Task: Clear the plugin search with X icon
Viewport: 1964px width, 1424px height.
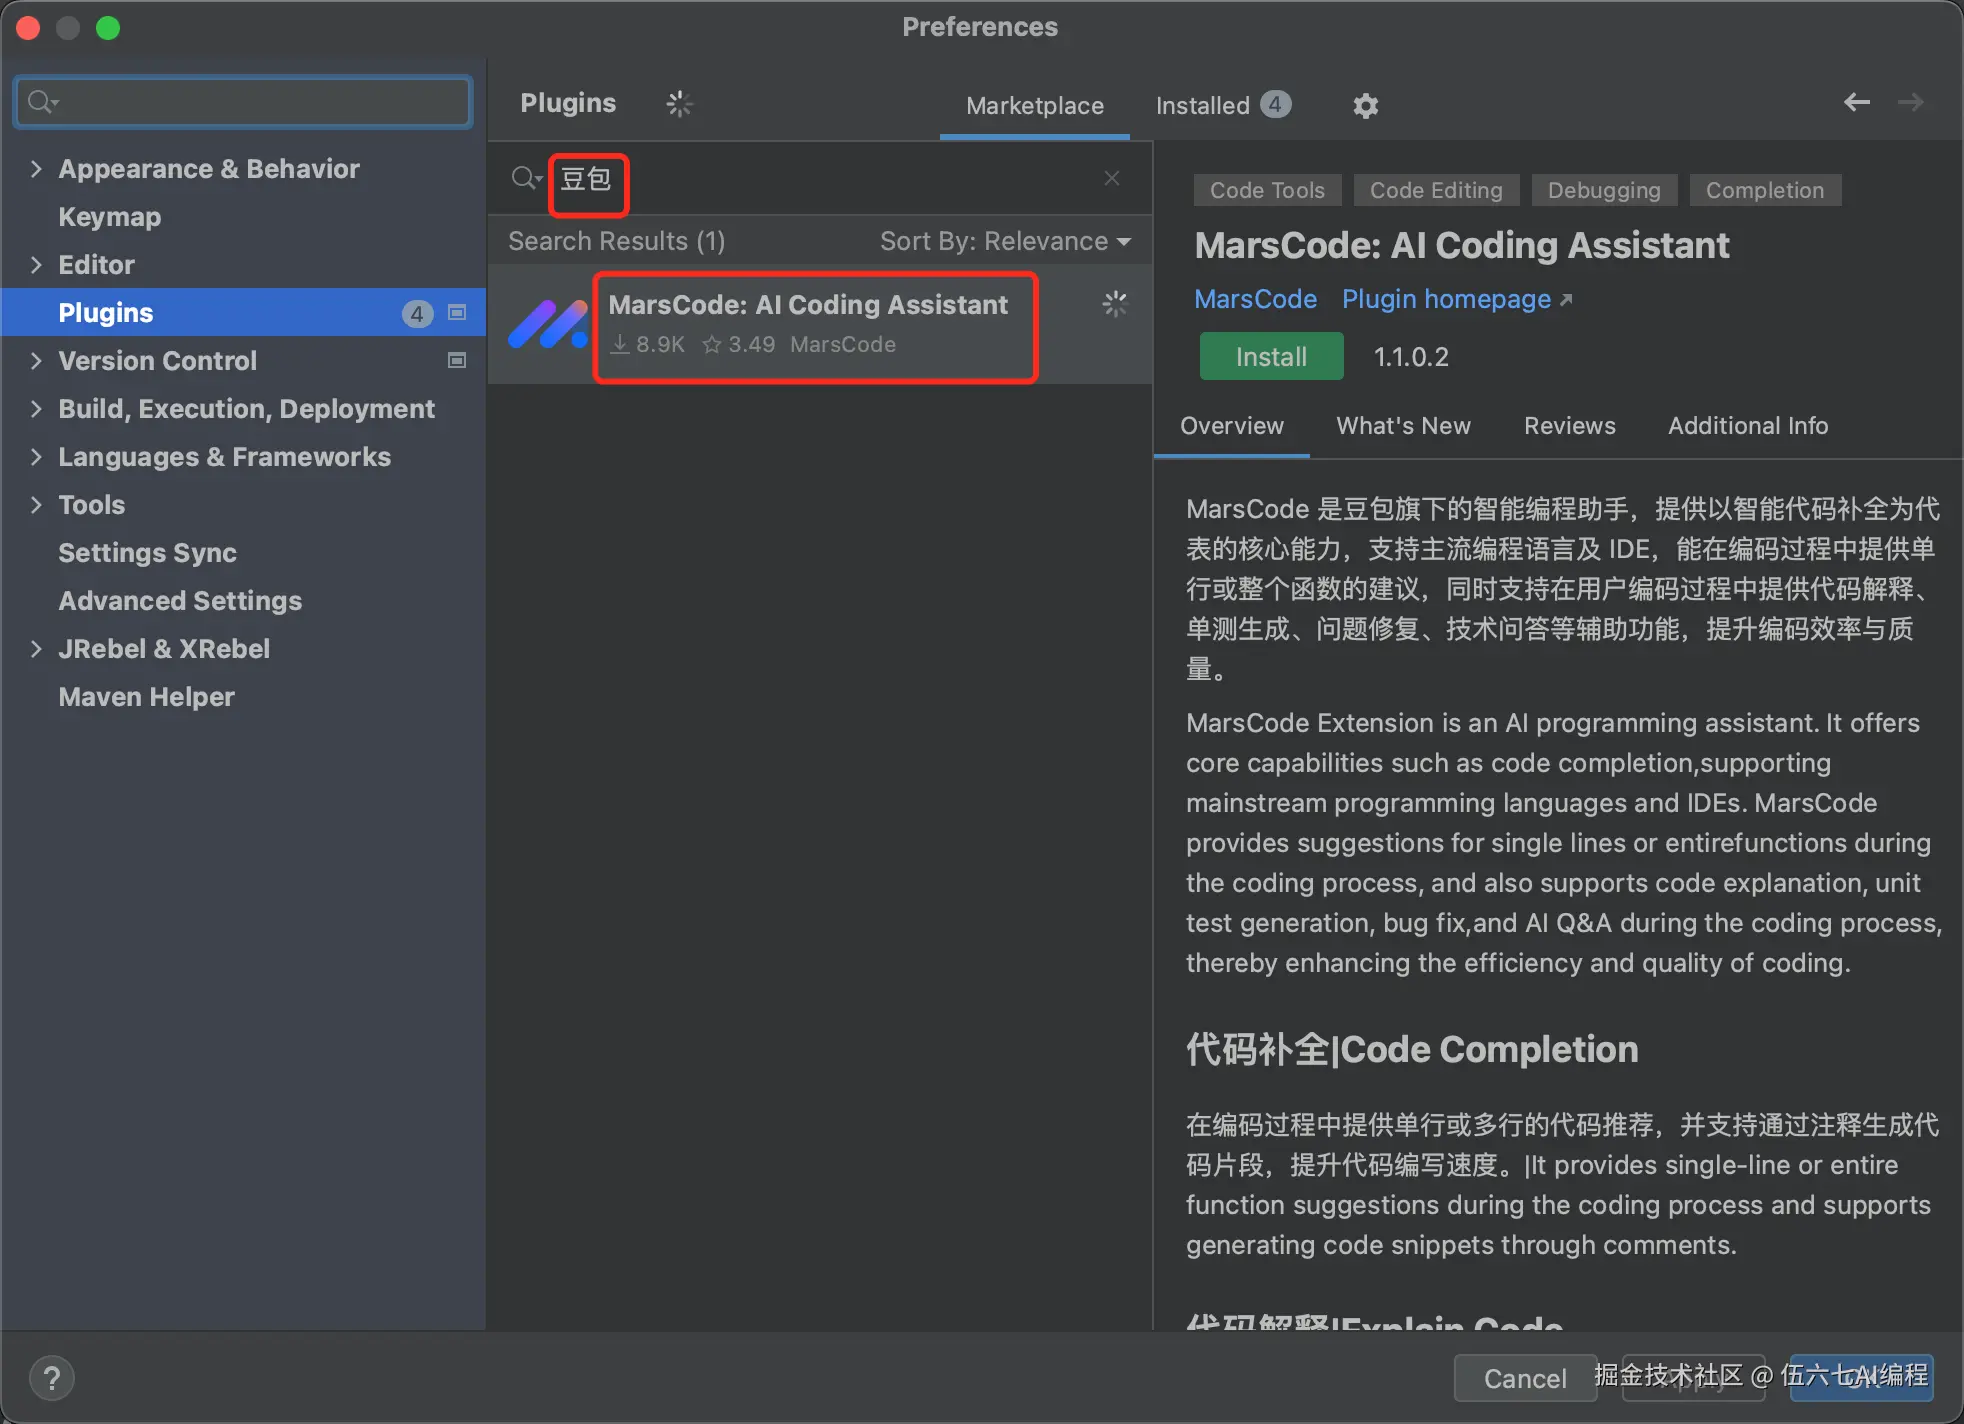Action: tap(1111, 178)
